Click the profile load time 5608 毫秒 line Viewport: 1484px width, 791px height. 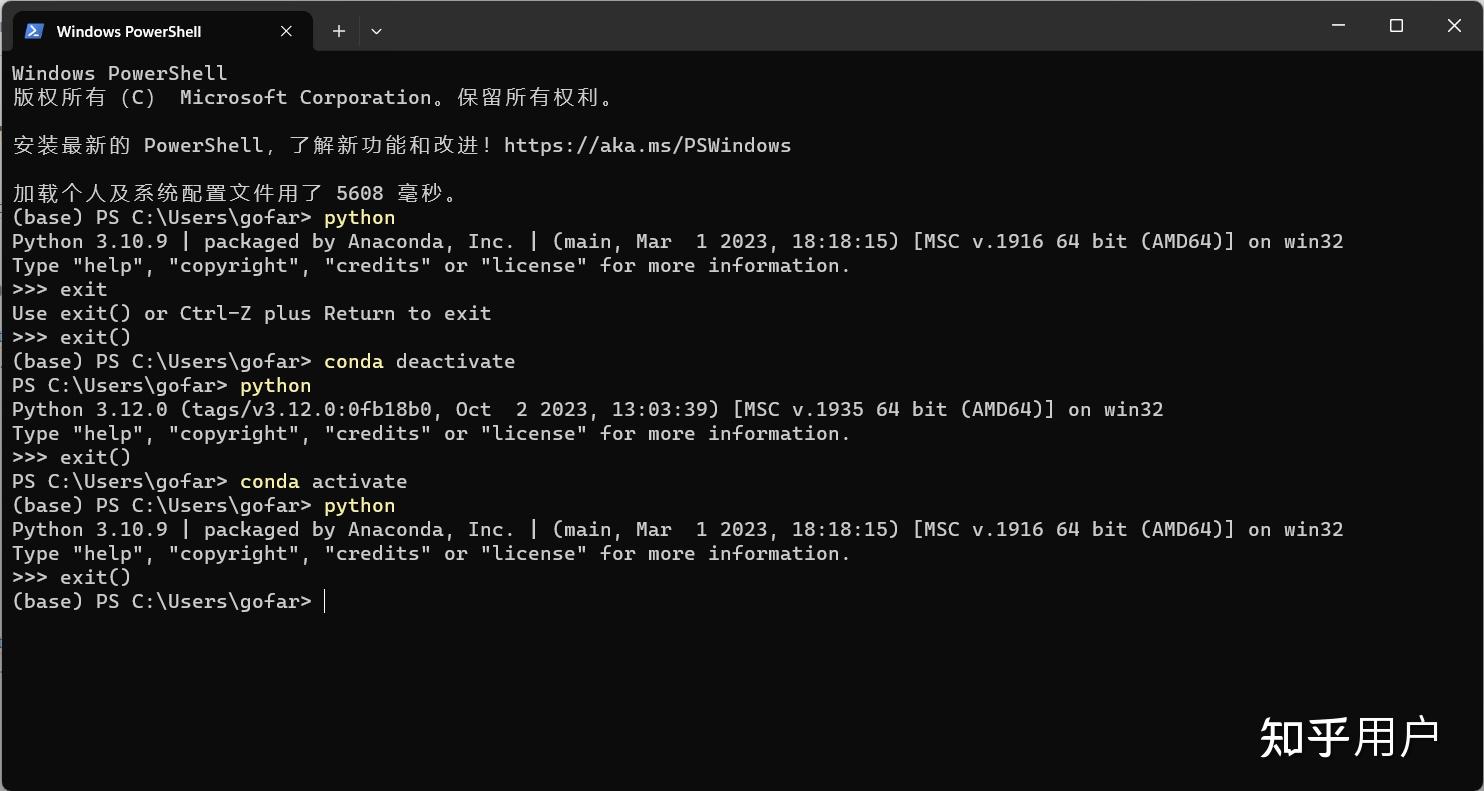pos(235,193)
